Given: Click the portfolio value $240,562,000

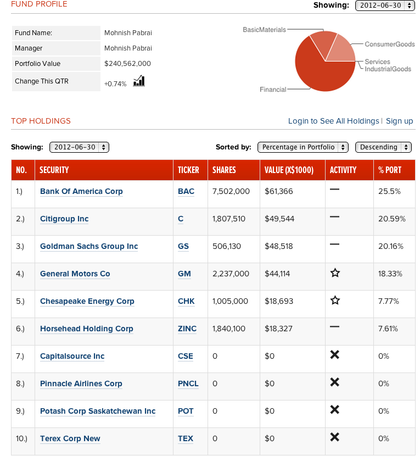Looking at the screenshot, I should click(128, 64).
